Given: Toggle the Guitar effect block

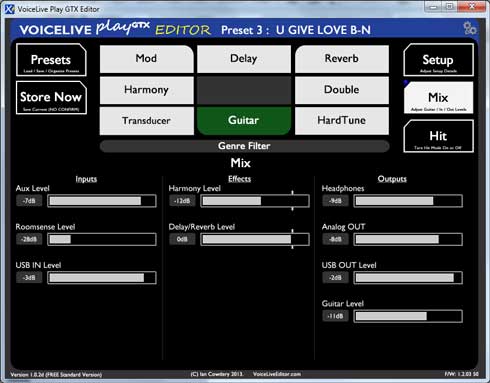Looking at the screenshot, I should pos(244,121).
